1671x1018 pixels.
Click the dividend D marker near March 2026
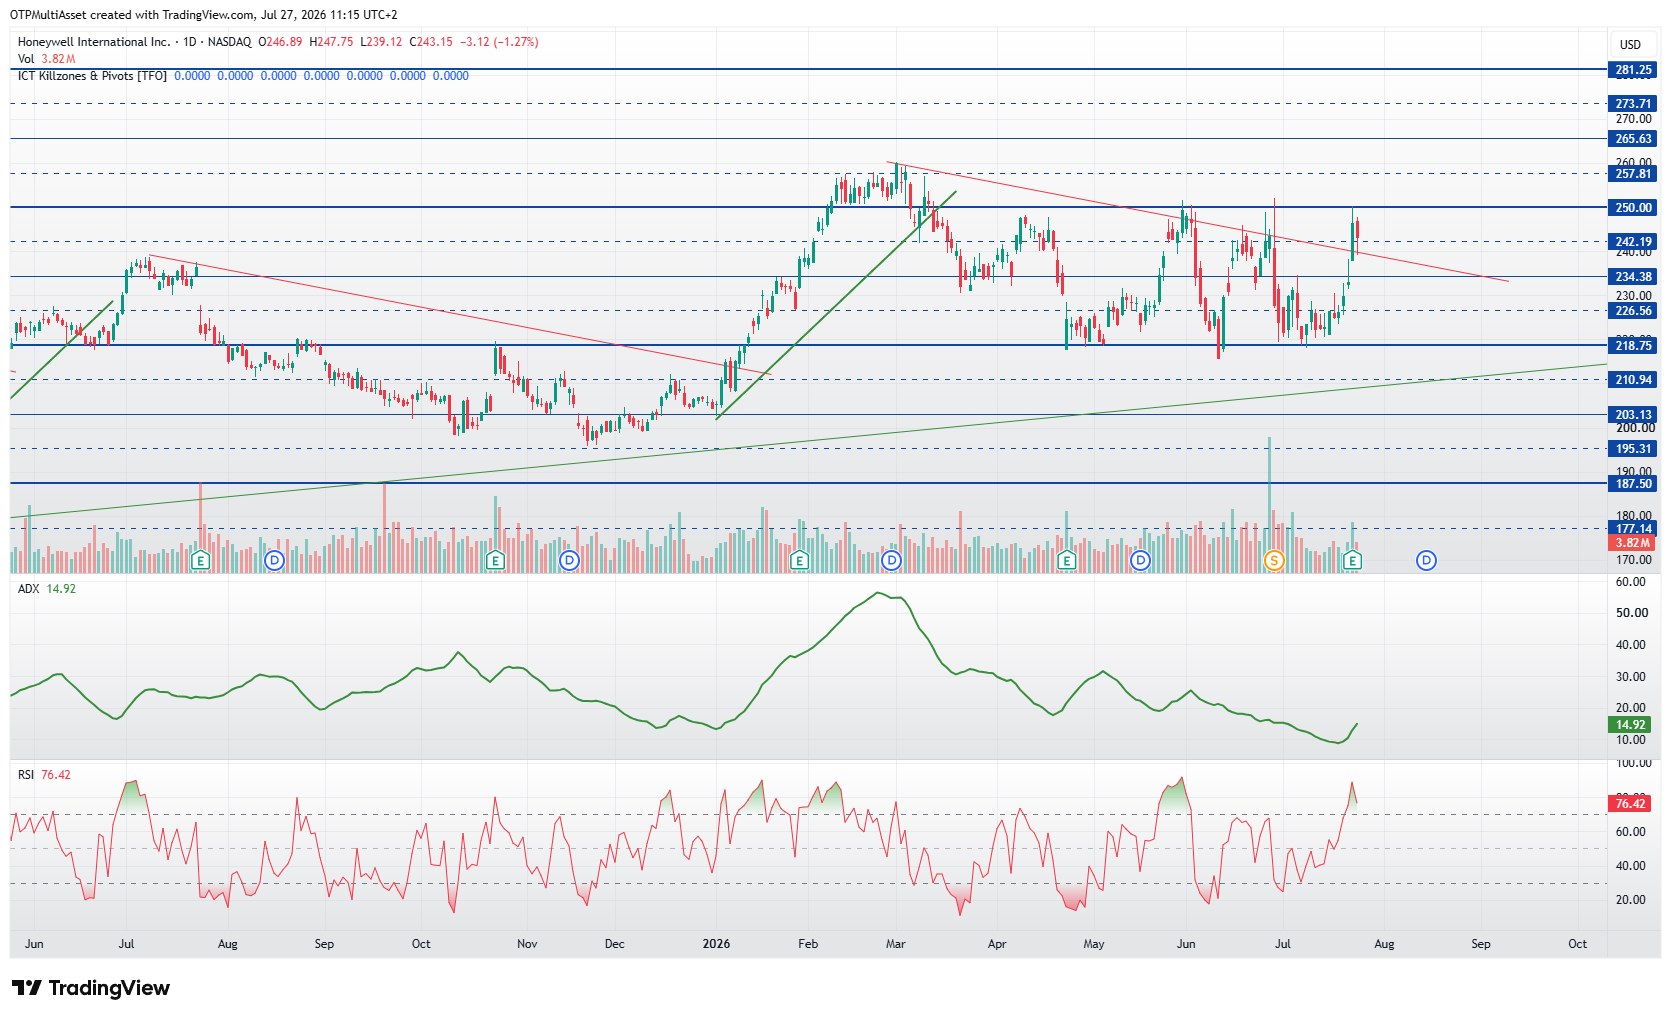pos(891,561)
